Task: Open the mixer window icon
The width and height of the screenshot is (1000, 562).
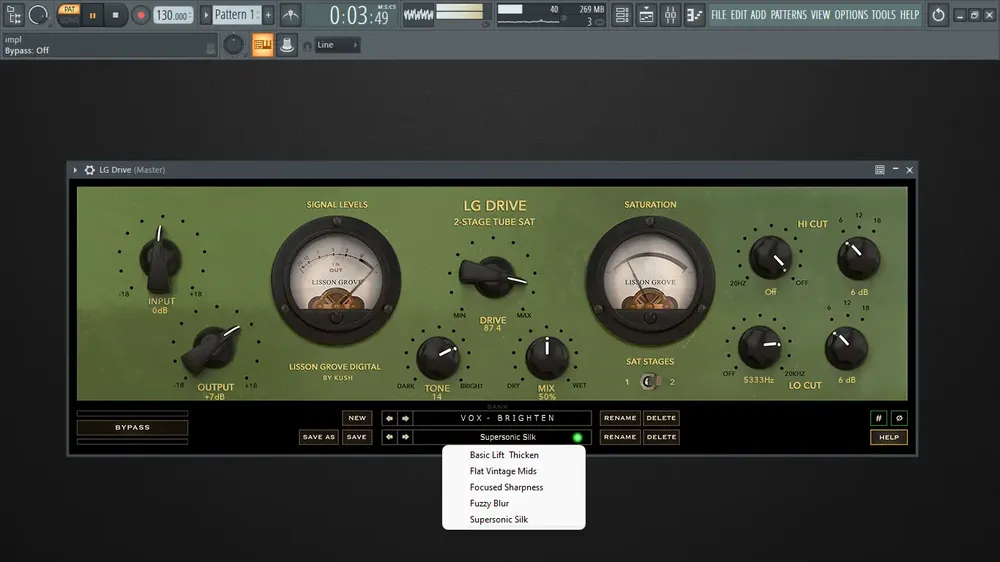Action: pyautogui.click(x=670, y=15)
